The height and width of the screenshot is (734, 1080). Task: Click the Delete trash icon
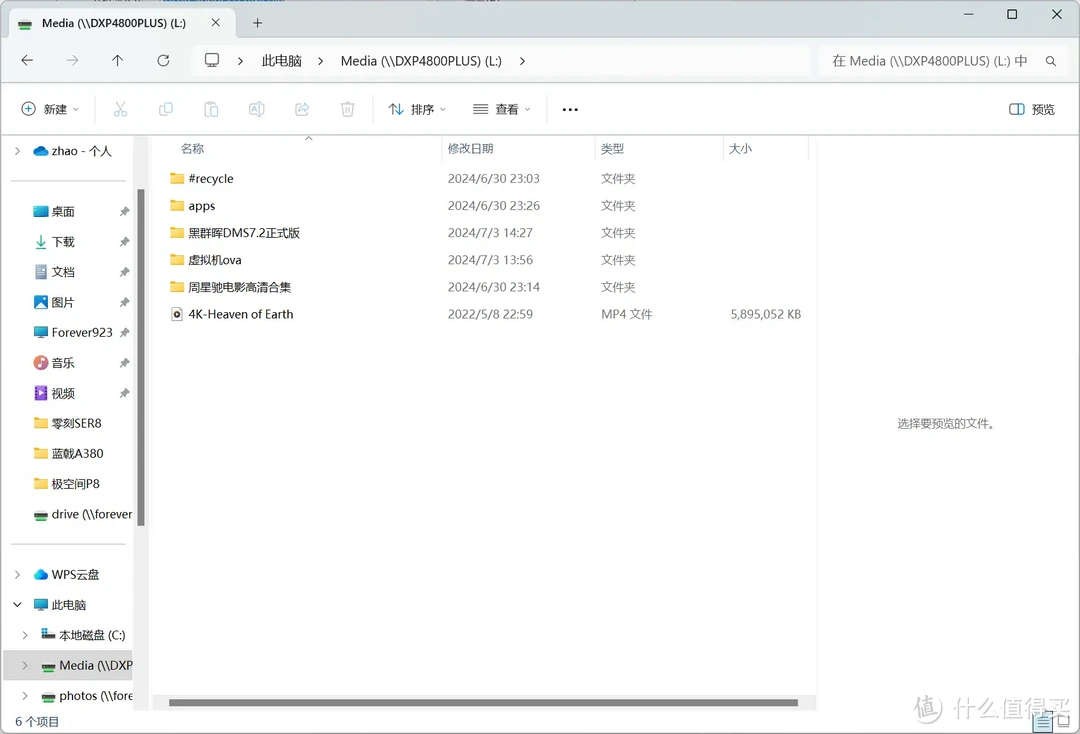[x=347, y=108]
